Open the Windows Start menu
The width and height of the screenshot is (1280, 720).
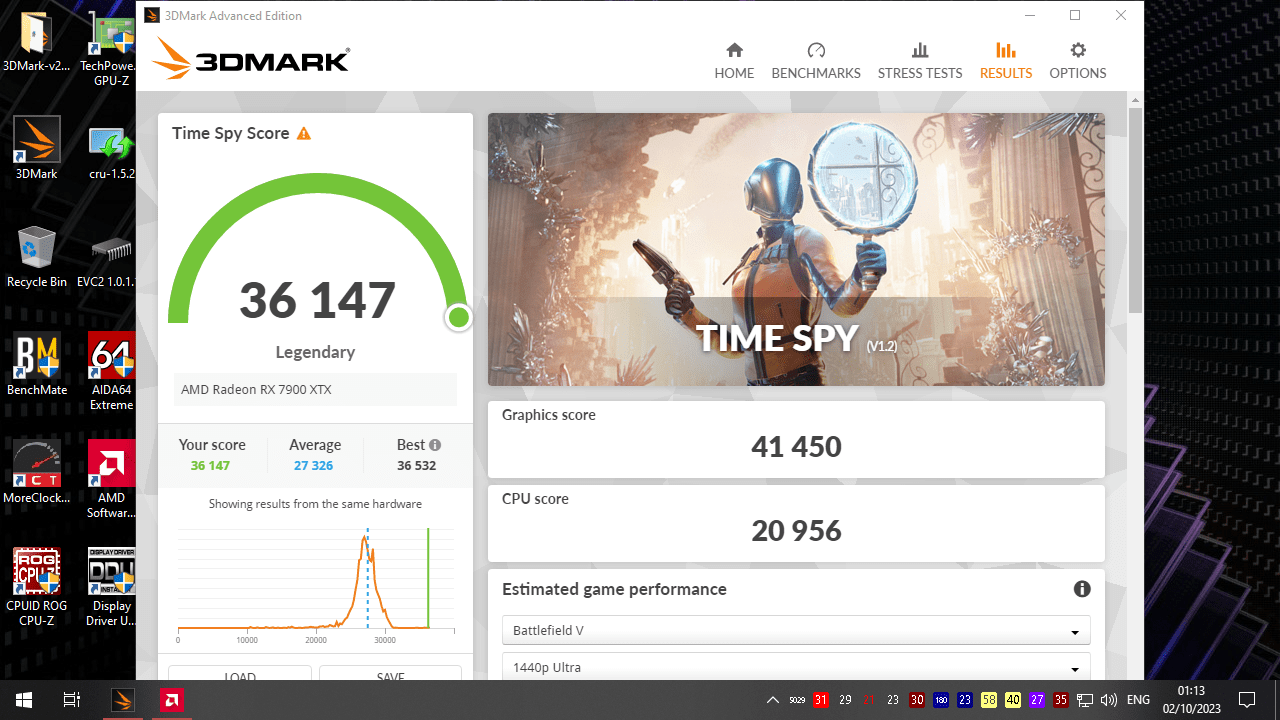[x=24, y=700]
